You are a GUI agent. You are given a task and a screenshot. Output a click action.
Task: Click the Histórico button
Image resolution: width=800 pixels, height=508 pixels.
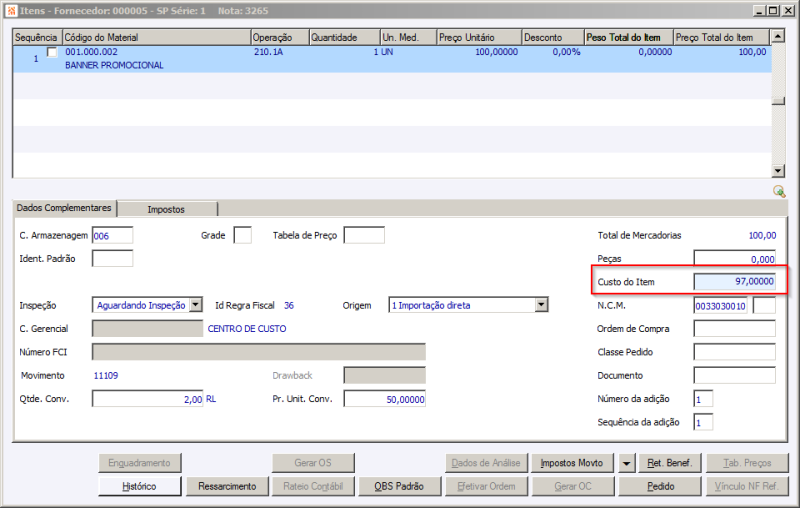[x=139, y=487]
